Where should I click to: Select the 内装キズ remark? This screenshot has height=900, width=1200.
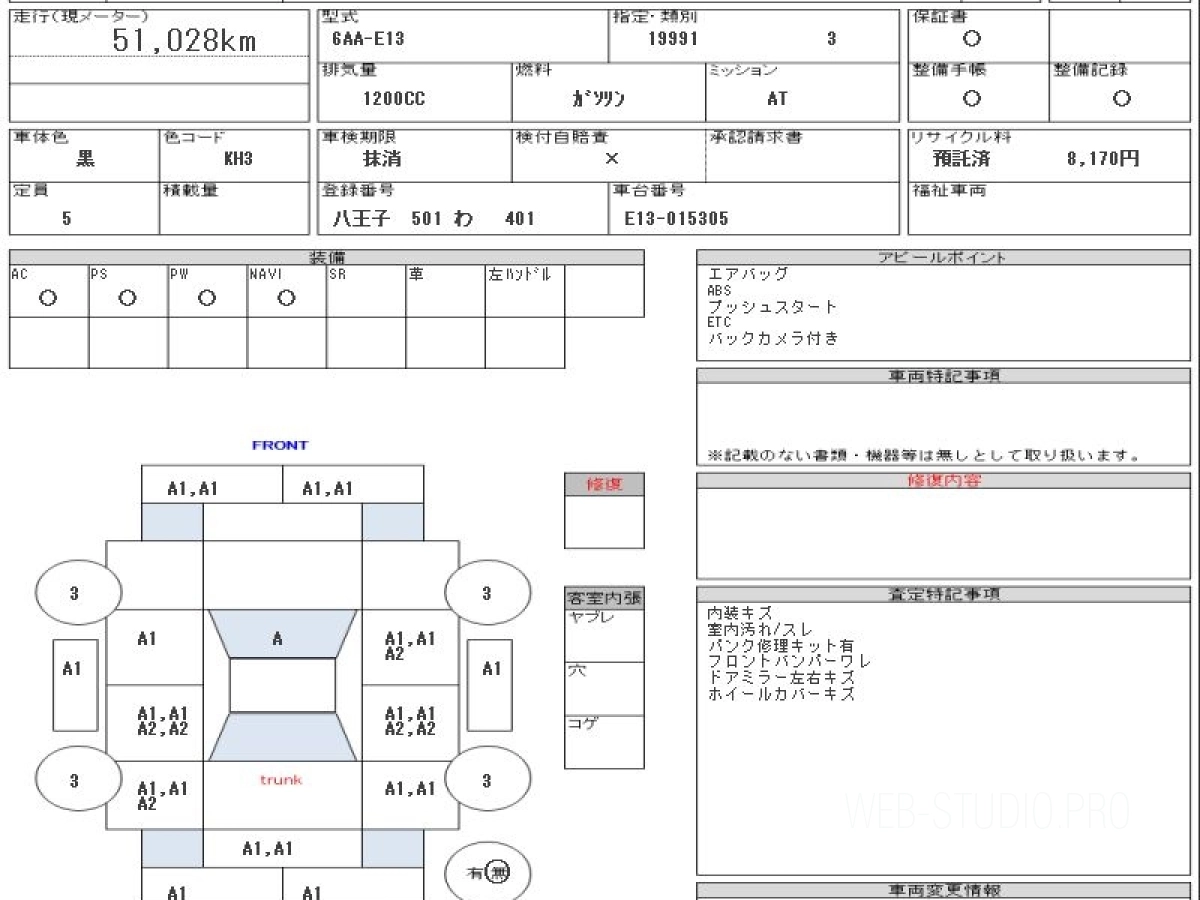pos(739,612)
